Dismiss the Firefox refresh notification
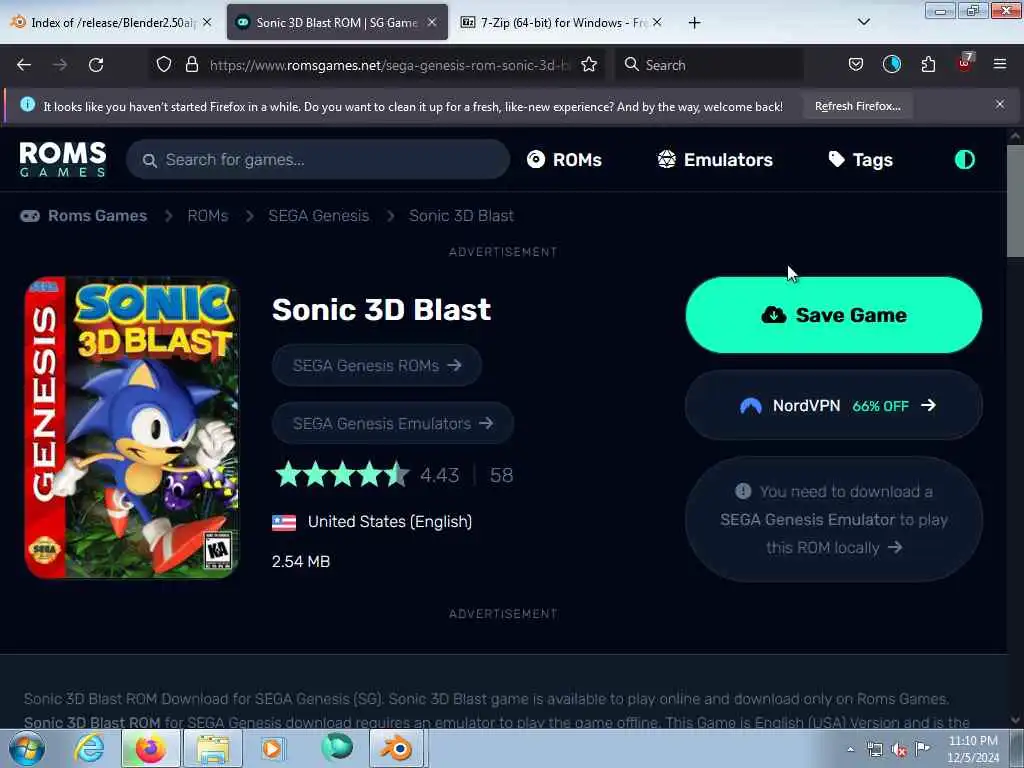 [x=1000, y=104]
